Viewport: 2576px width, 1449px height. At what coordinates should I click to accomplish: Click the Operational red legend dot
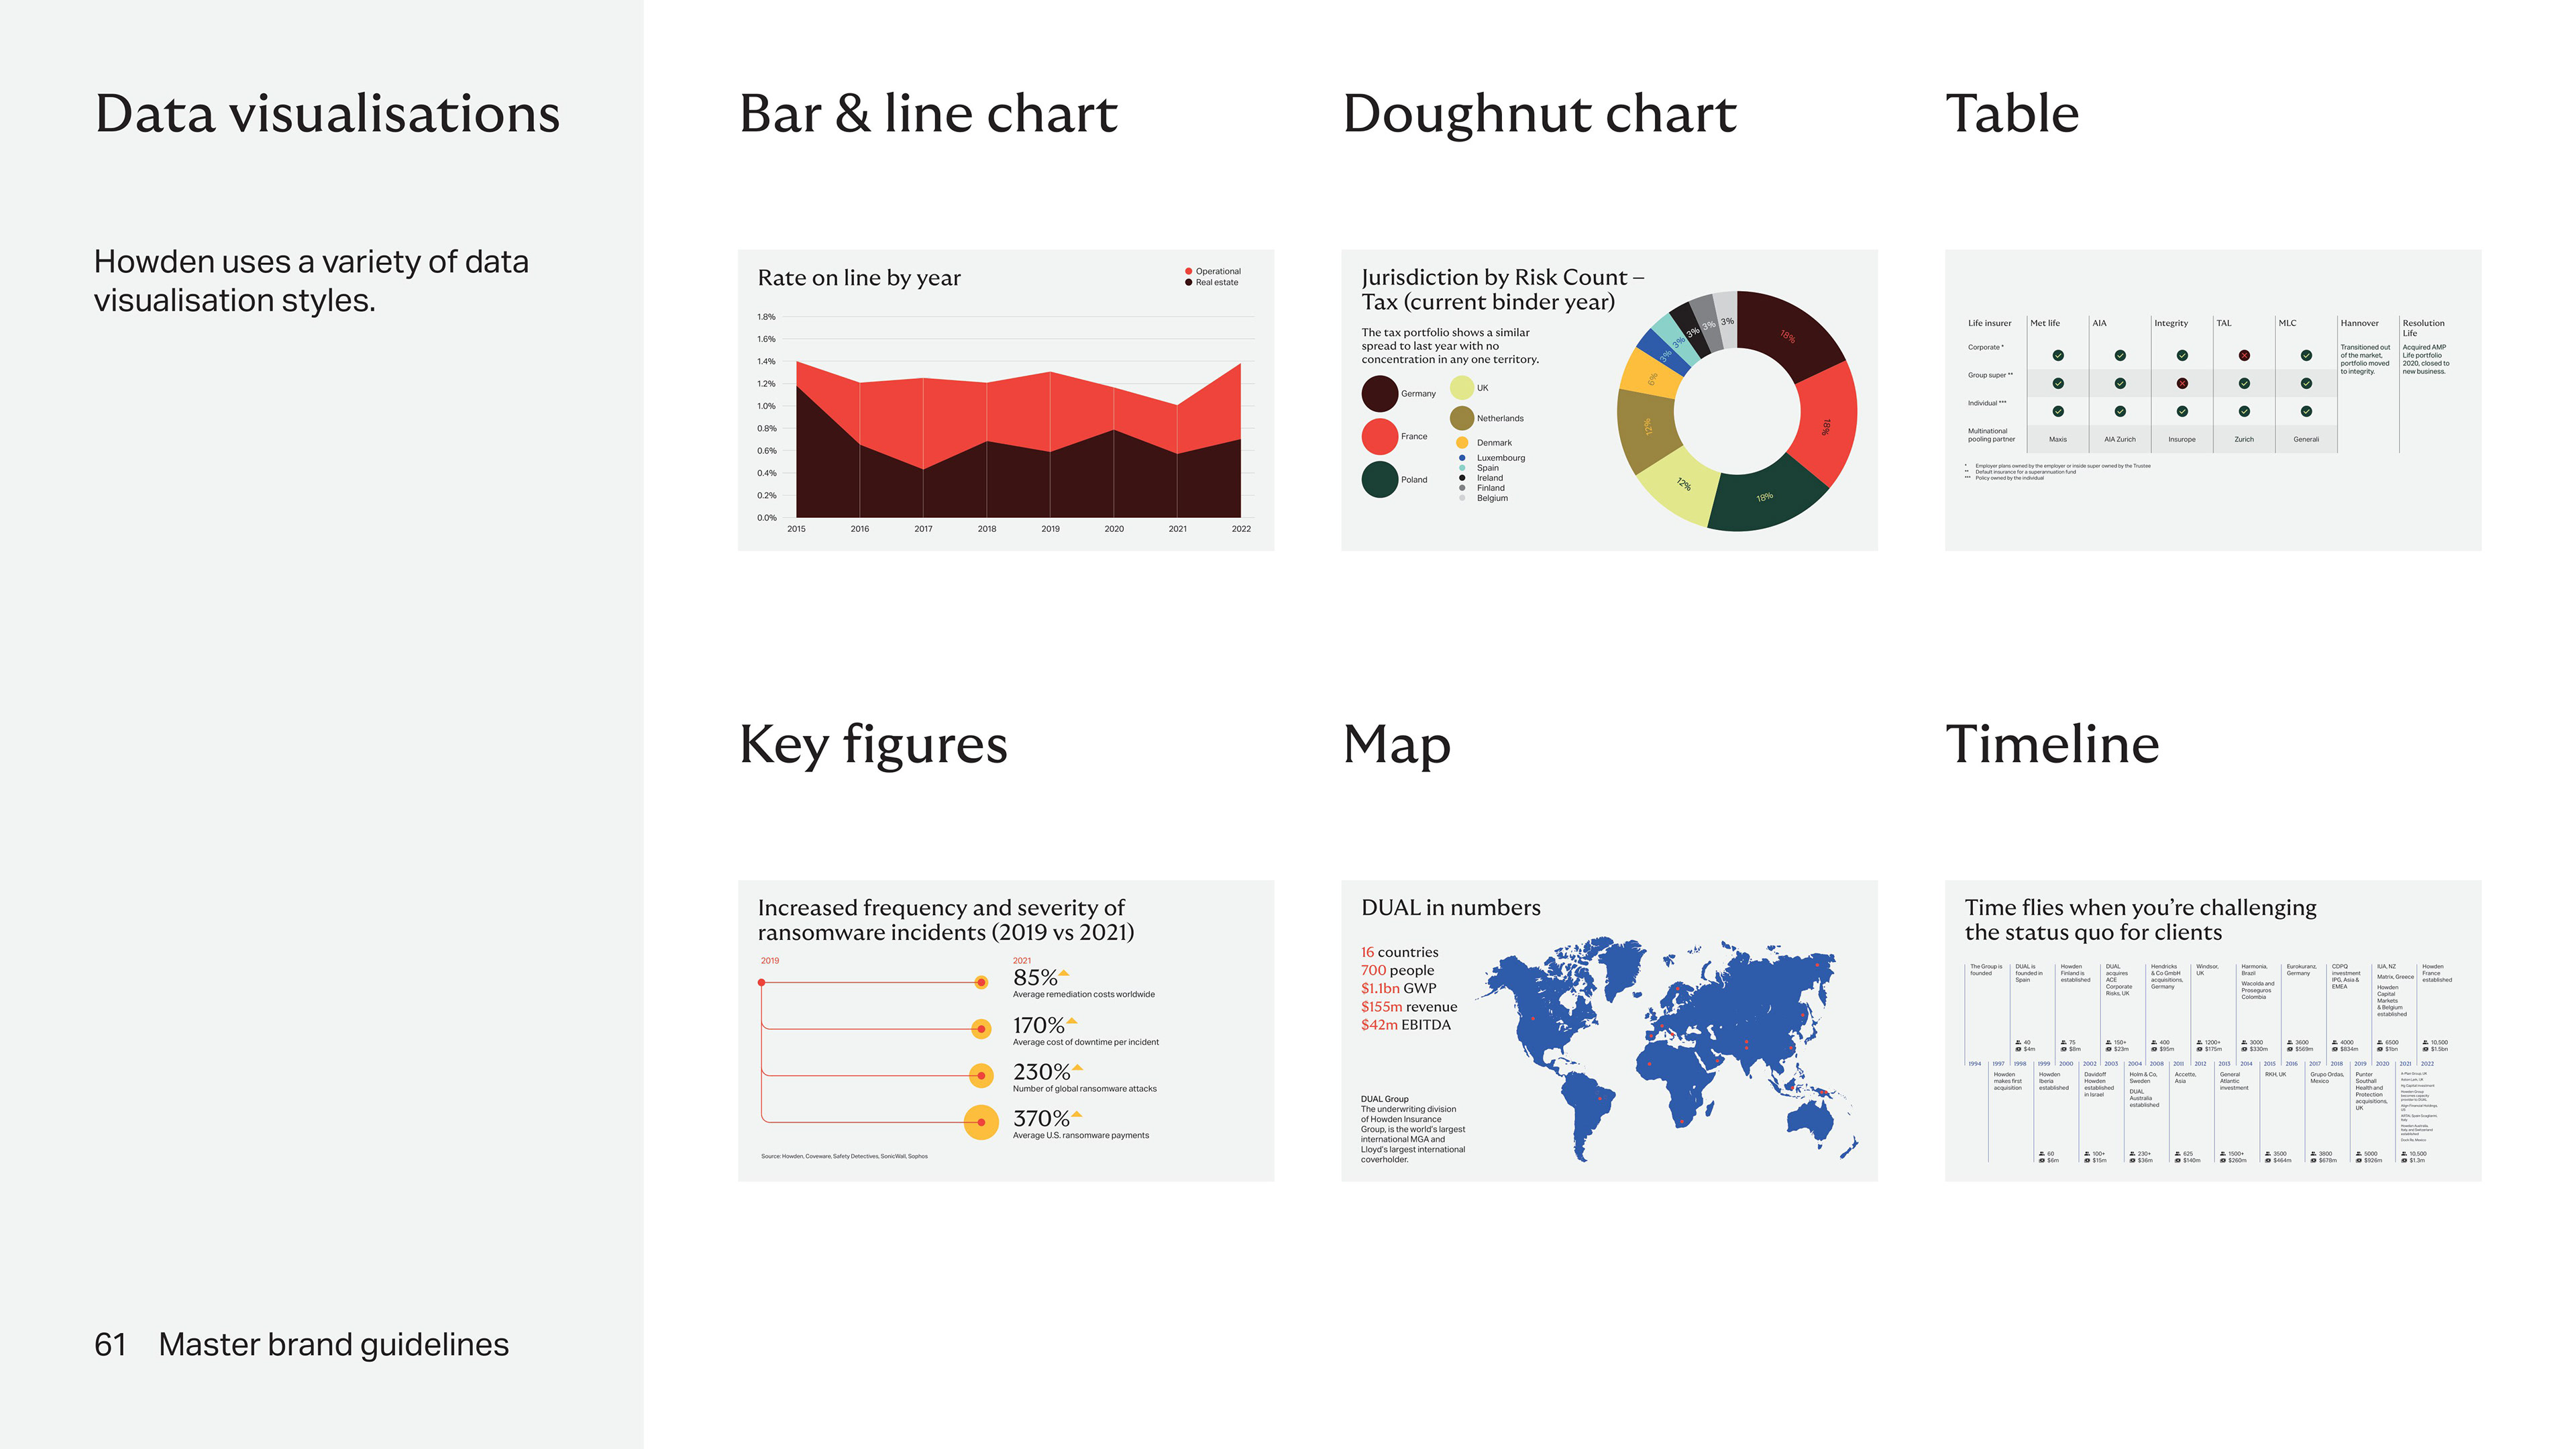pos(1188,271)
